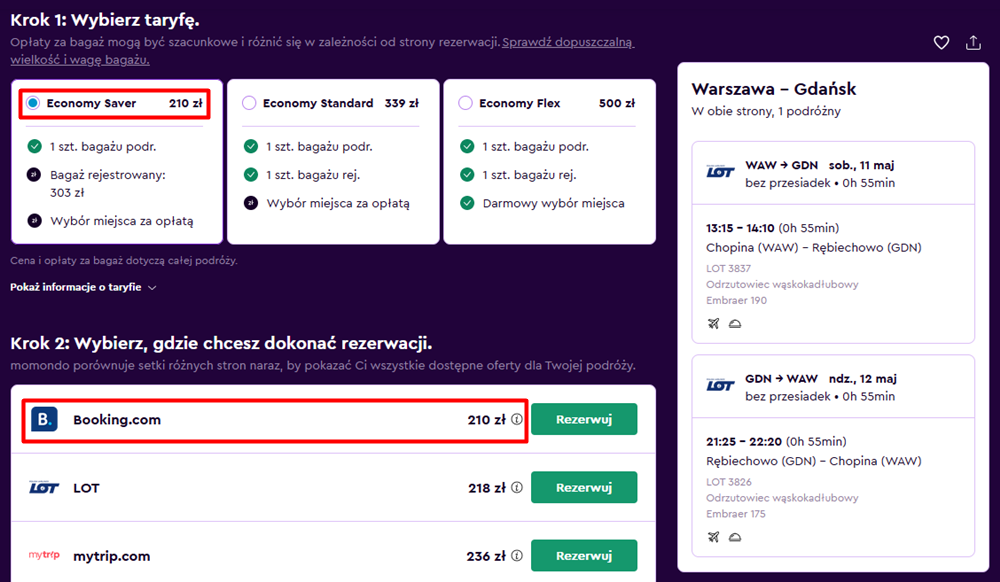1000x582 pixels.
Task: Click green check for Economy Flex checked bag
Action: 467,175
